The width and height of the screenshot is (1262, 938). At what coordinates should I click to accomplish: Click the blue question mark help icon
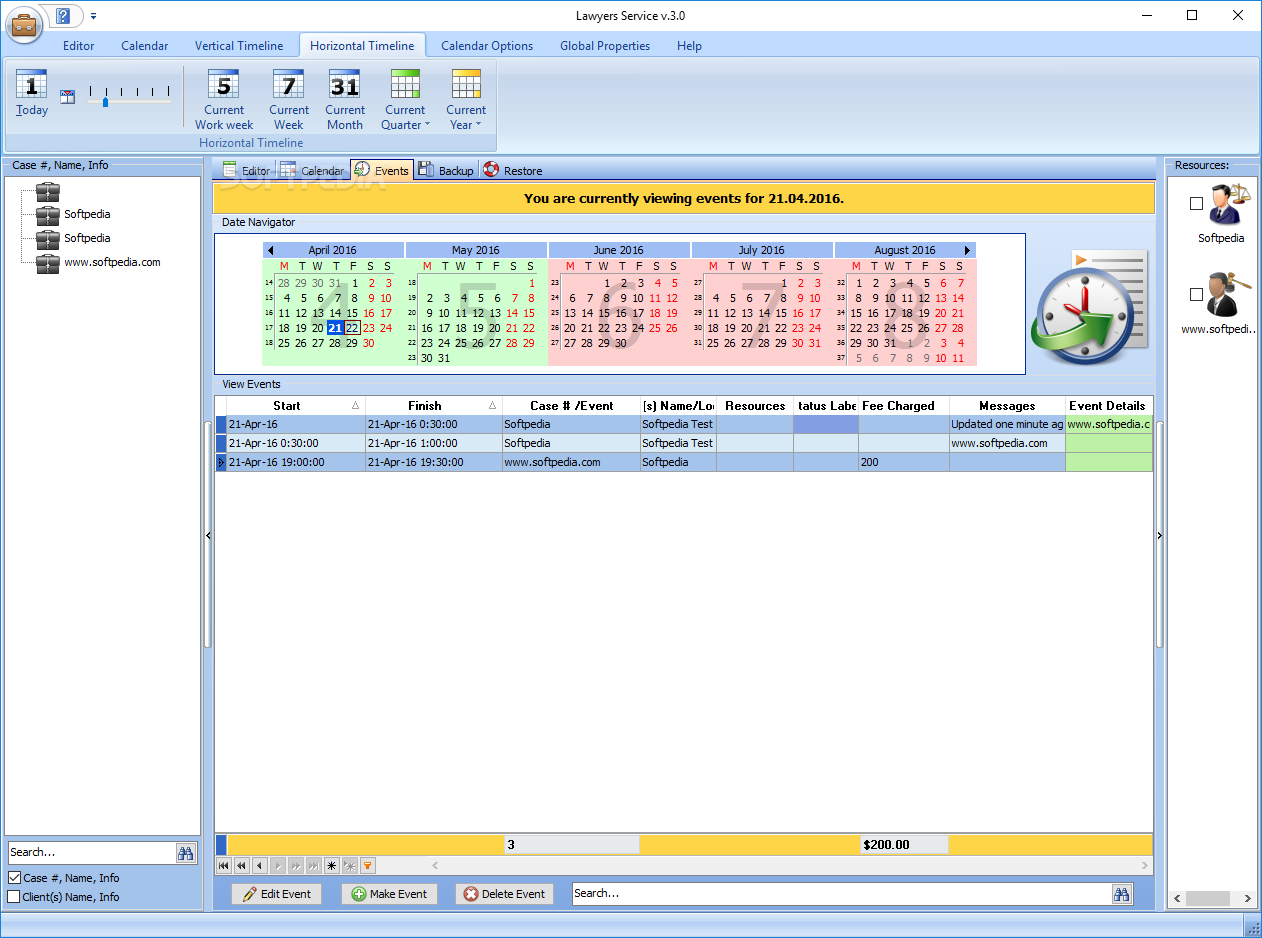[64, 16]
